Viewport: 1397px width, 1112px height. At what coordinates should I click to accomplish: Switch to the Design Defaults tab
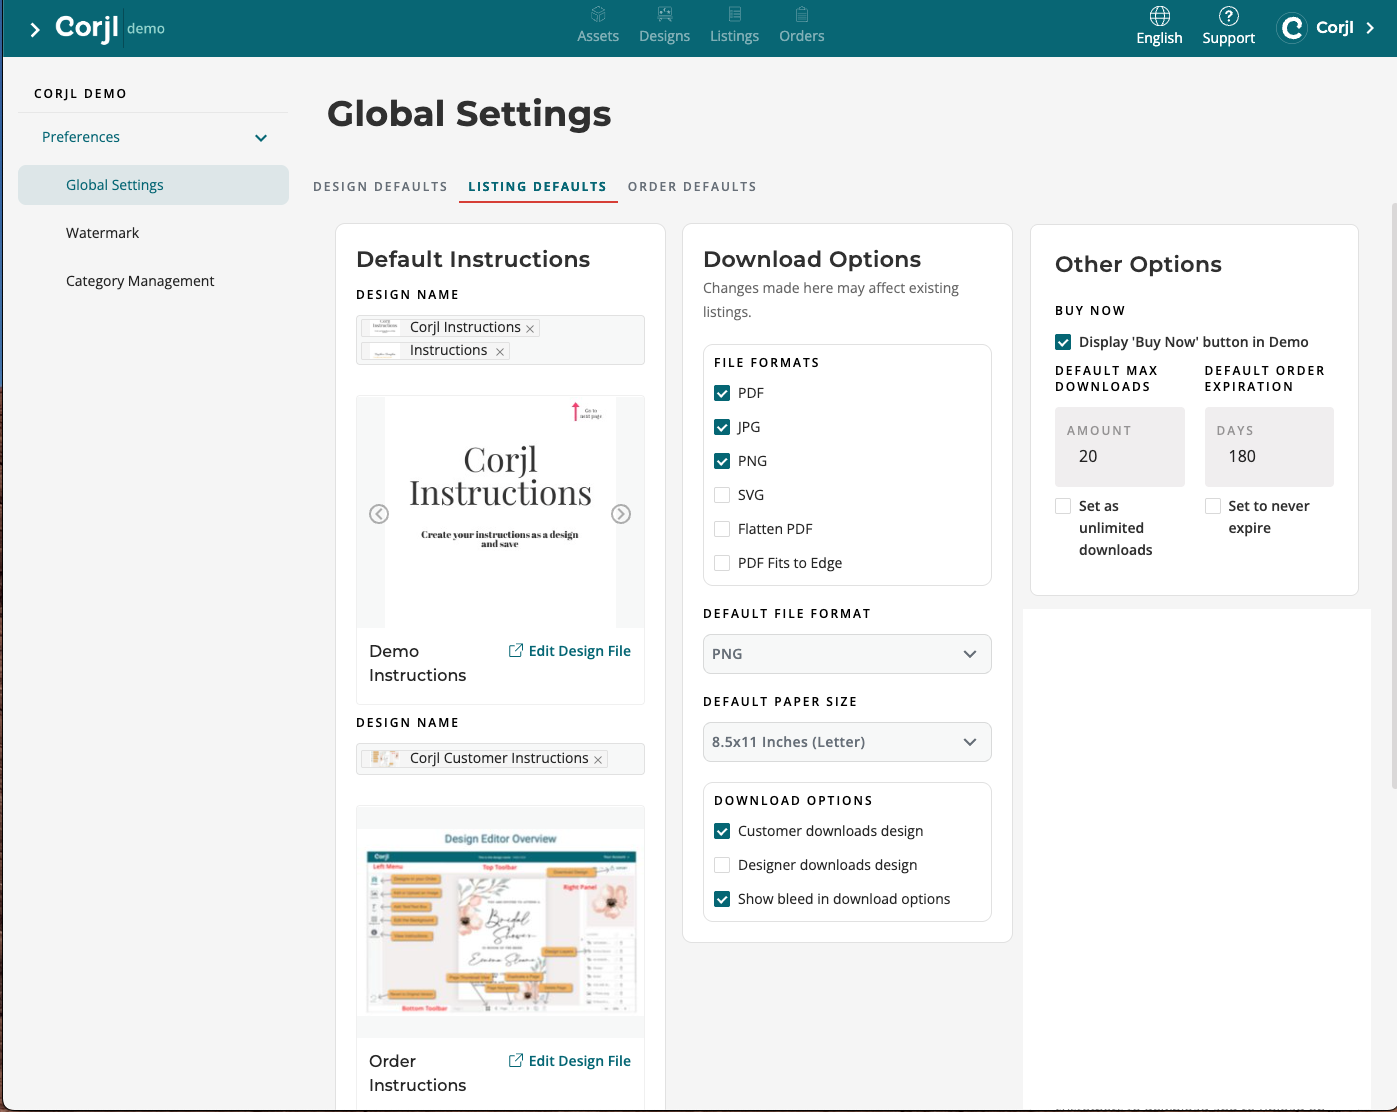tap(380, 187)
